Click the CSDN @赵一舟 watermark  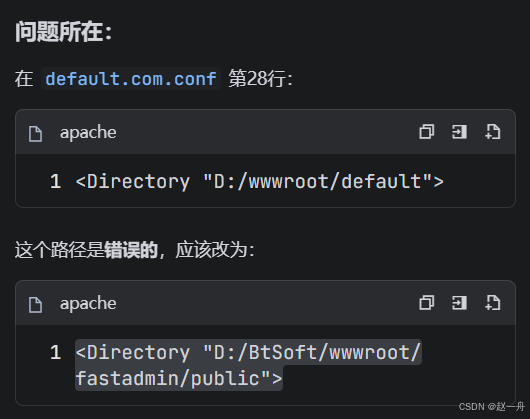coord(492,406)
